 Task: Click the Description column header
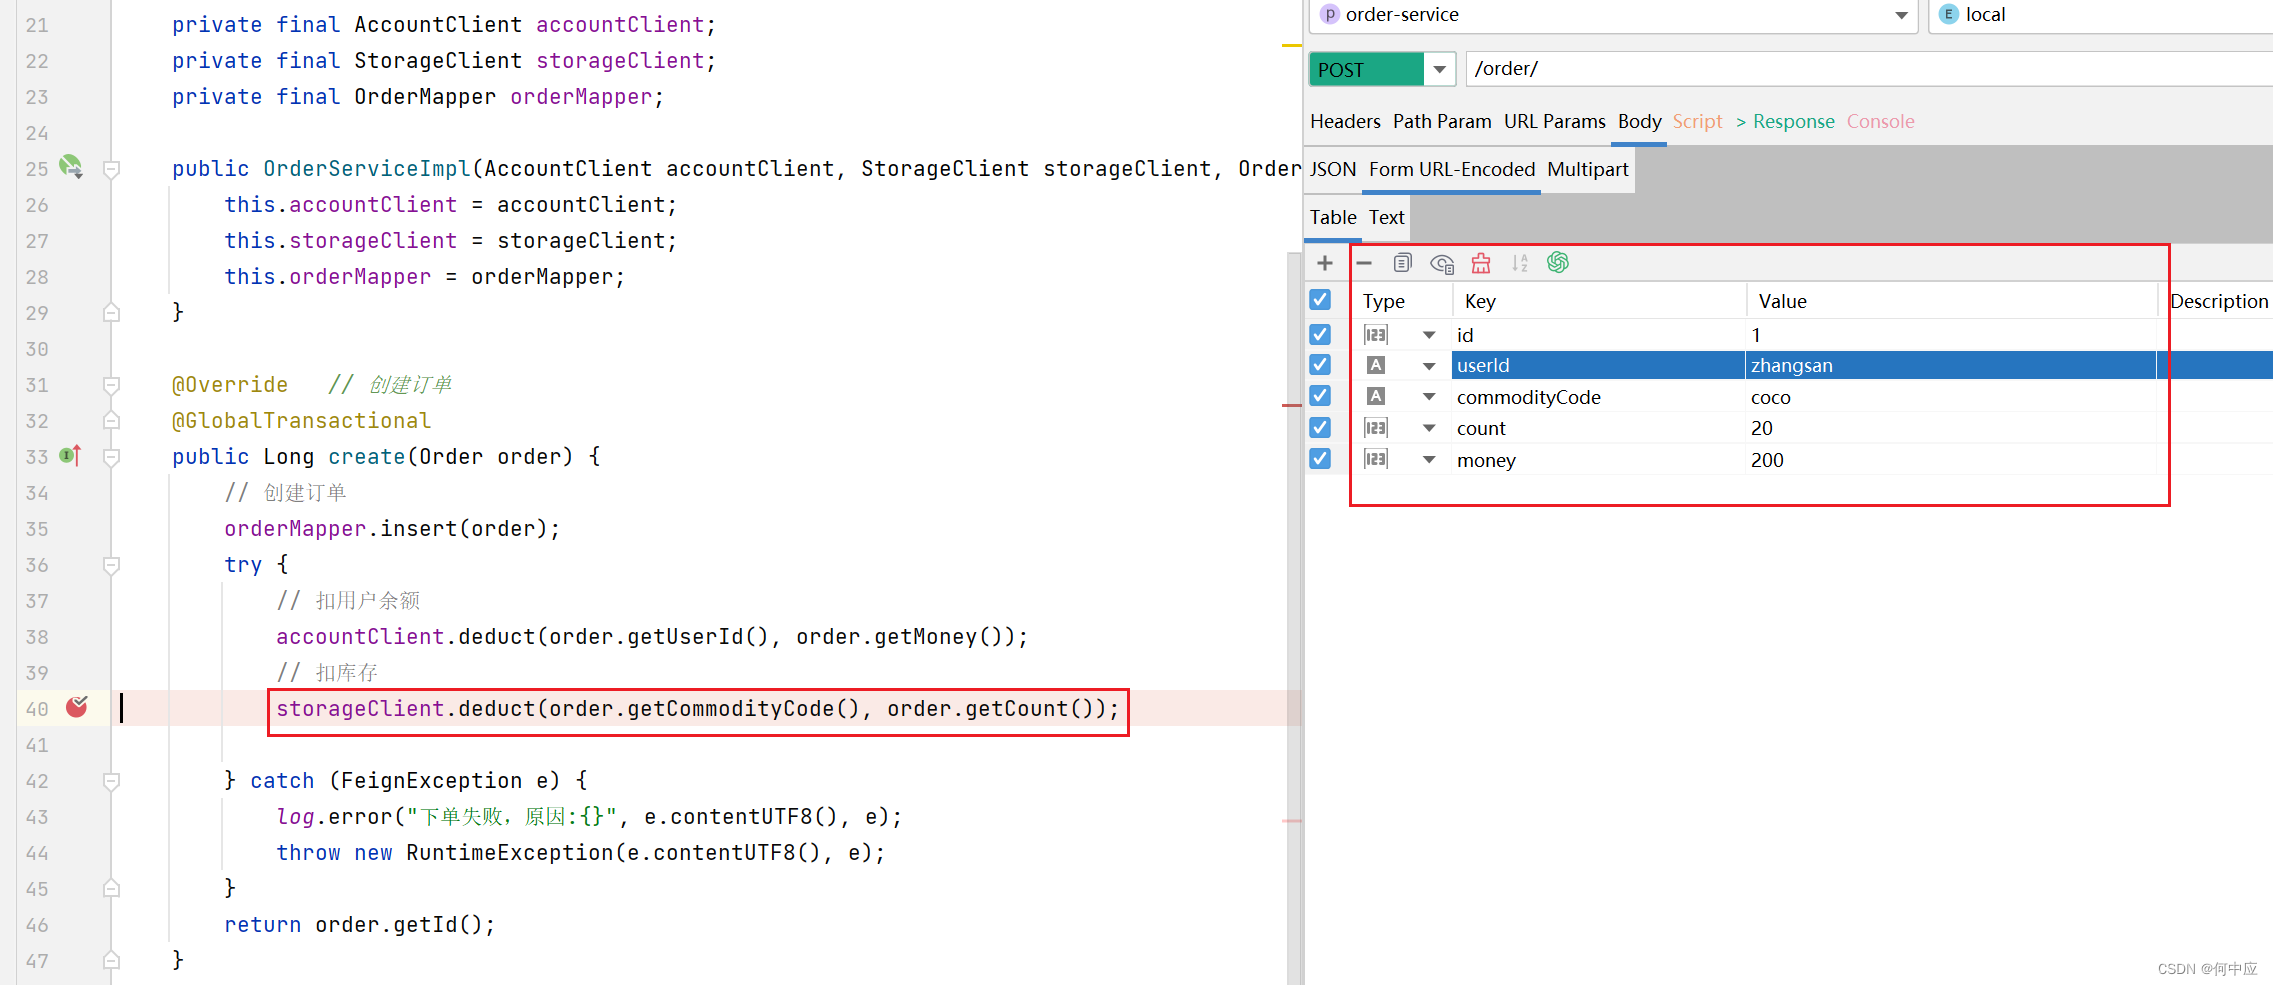(x=2218, y=301)
